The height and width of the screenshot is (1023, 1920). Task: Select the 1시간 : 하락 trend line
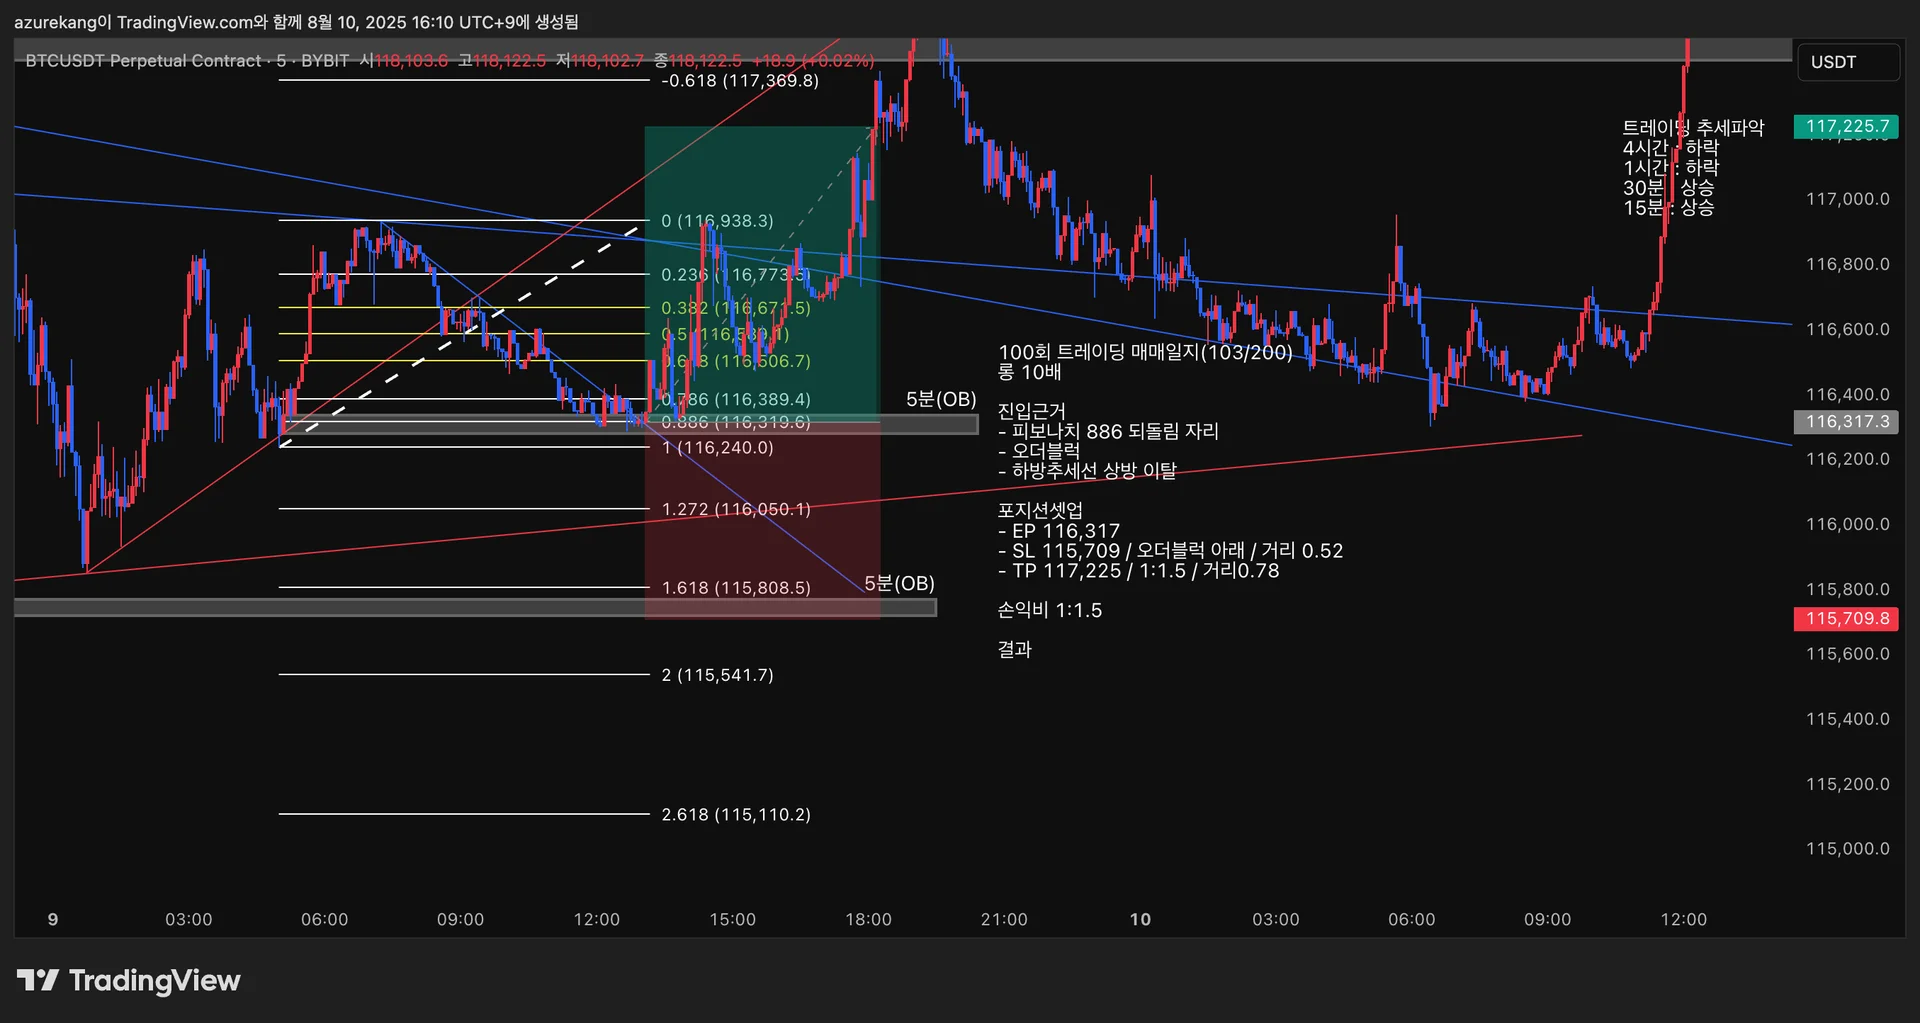click(x=1670, y=168)
